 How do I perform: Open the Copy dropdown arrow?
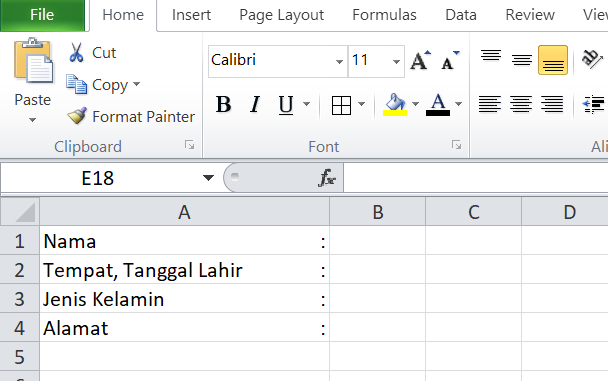coord(136,84)
